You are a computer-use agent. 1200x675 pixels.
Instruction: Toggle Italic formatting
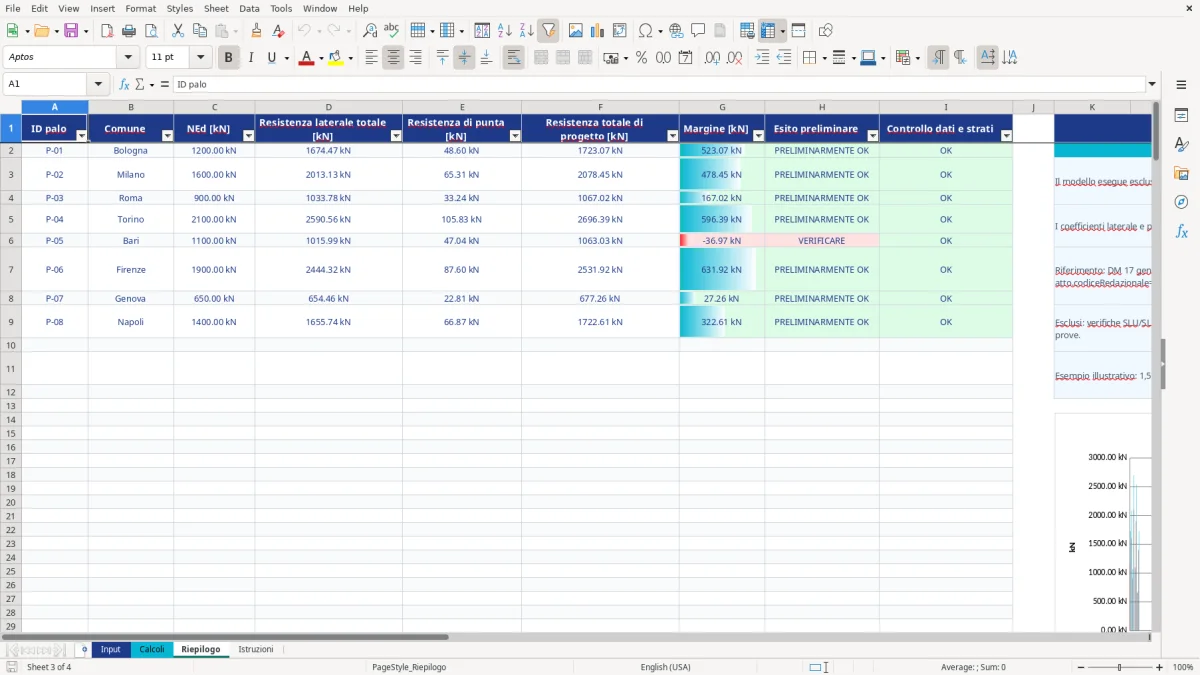[x=251, y=58]
